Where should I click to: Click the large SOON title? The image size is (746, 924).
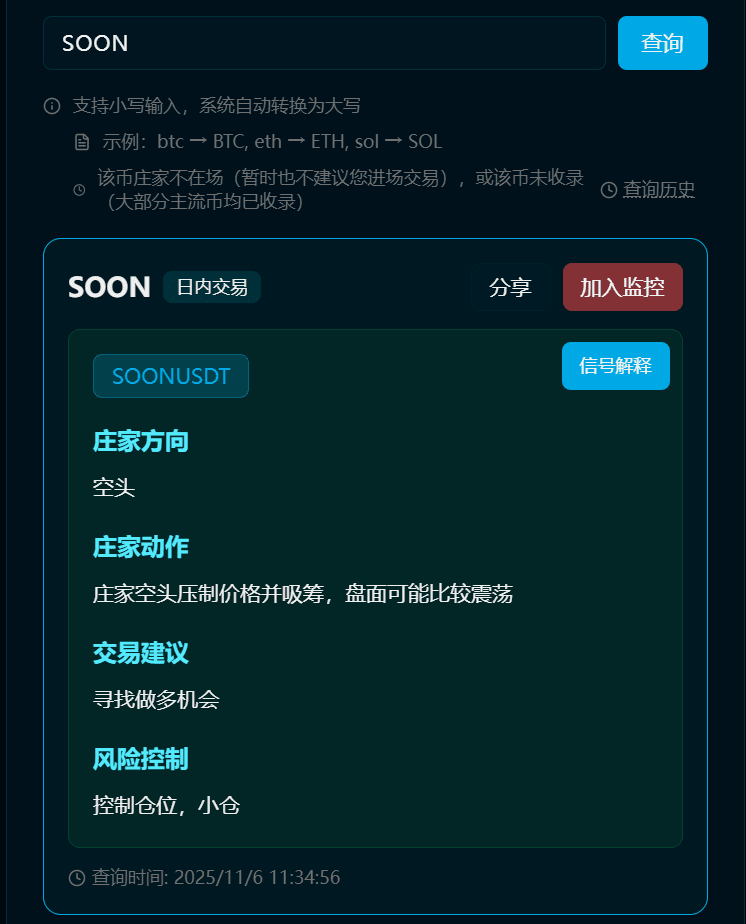[x=110, y=287]
